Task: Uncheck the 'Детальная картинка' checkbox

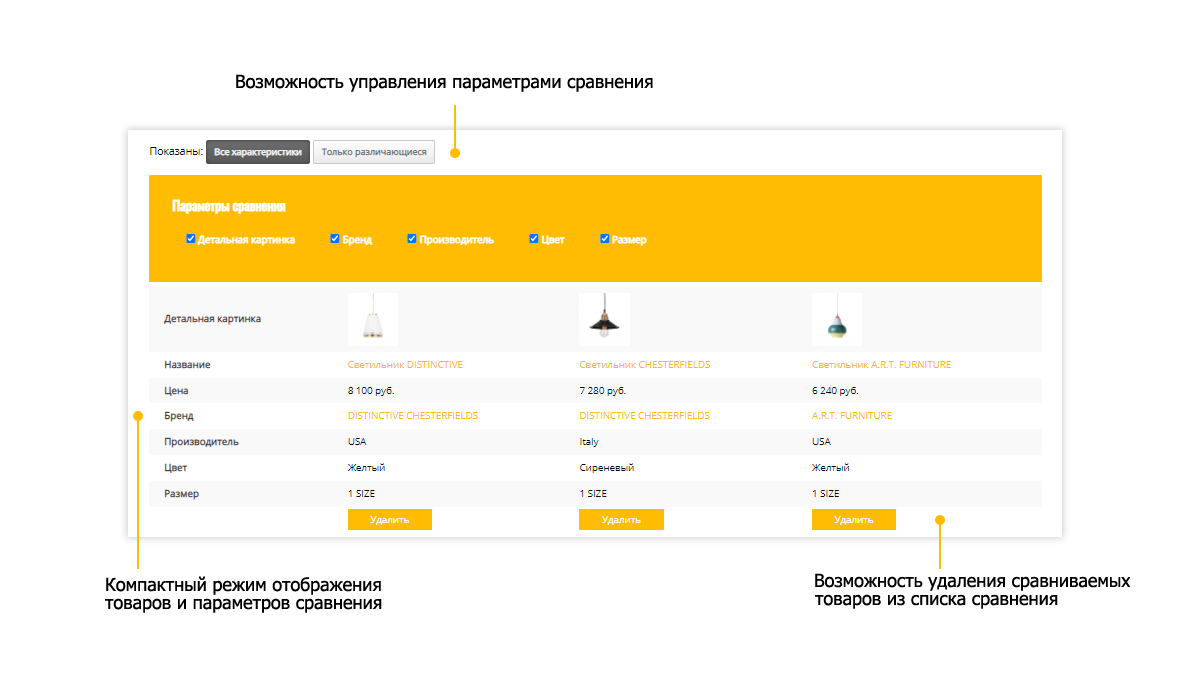Action: [x=191, y=239]
